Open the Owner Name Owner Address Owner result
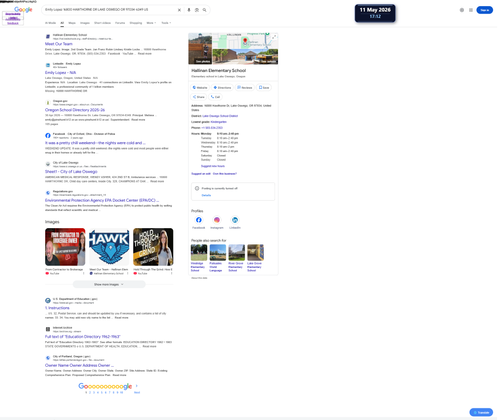Screen dimensions: 500x420 (x=79, y=365)
